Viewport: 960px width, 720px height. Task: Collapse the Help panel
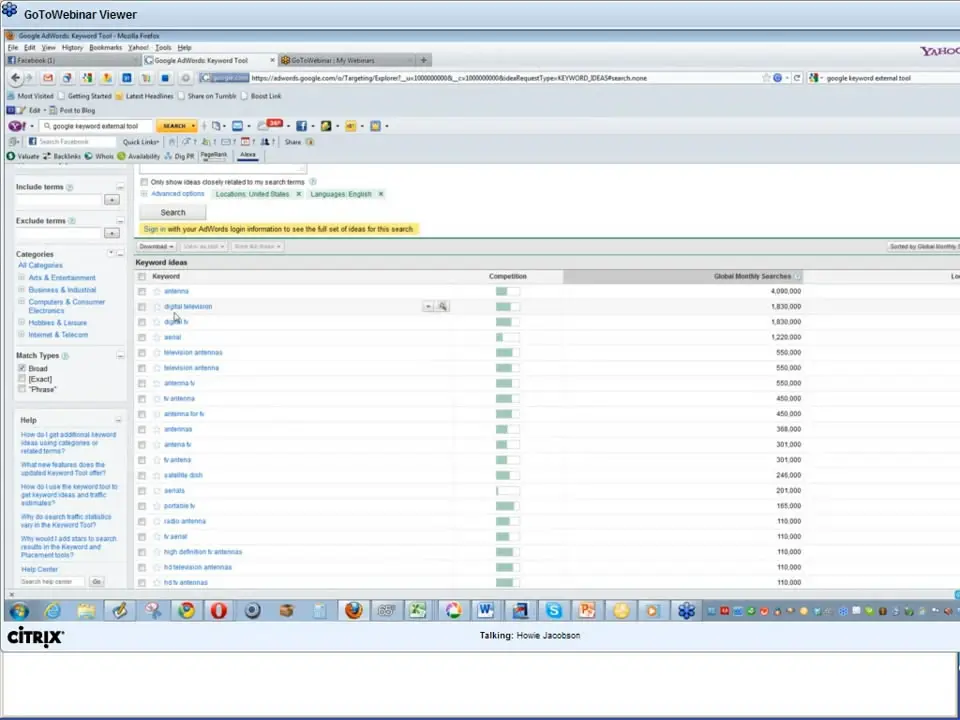click(x=118, y=421)
